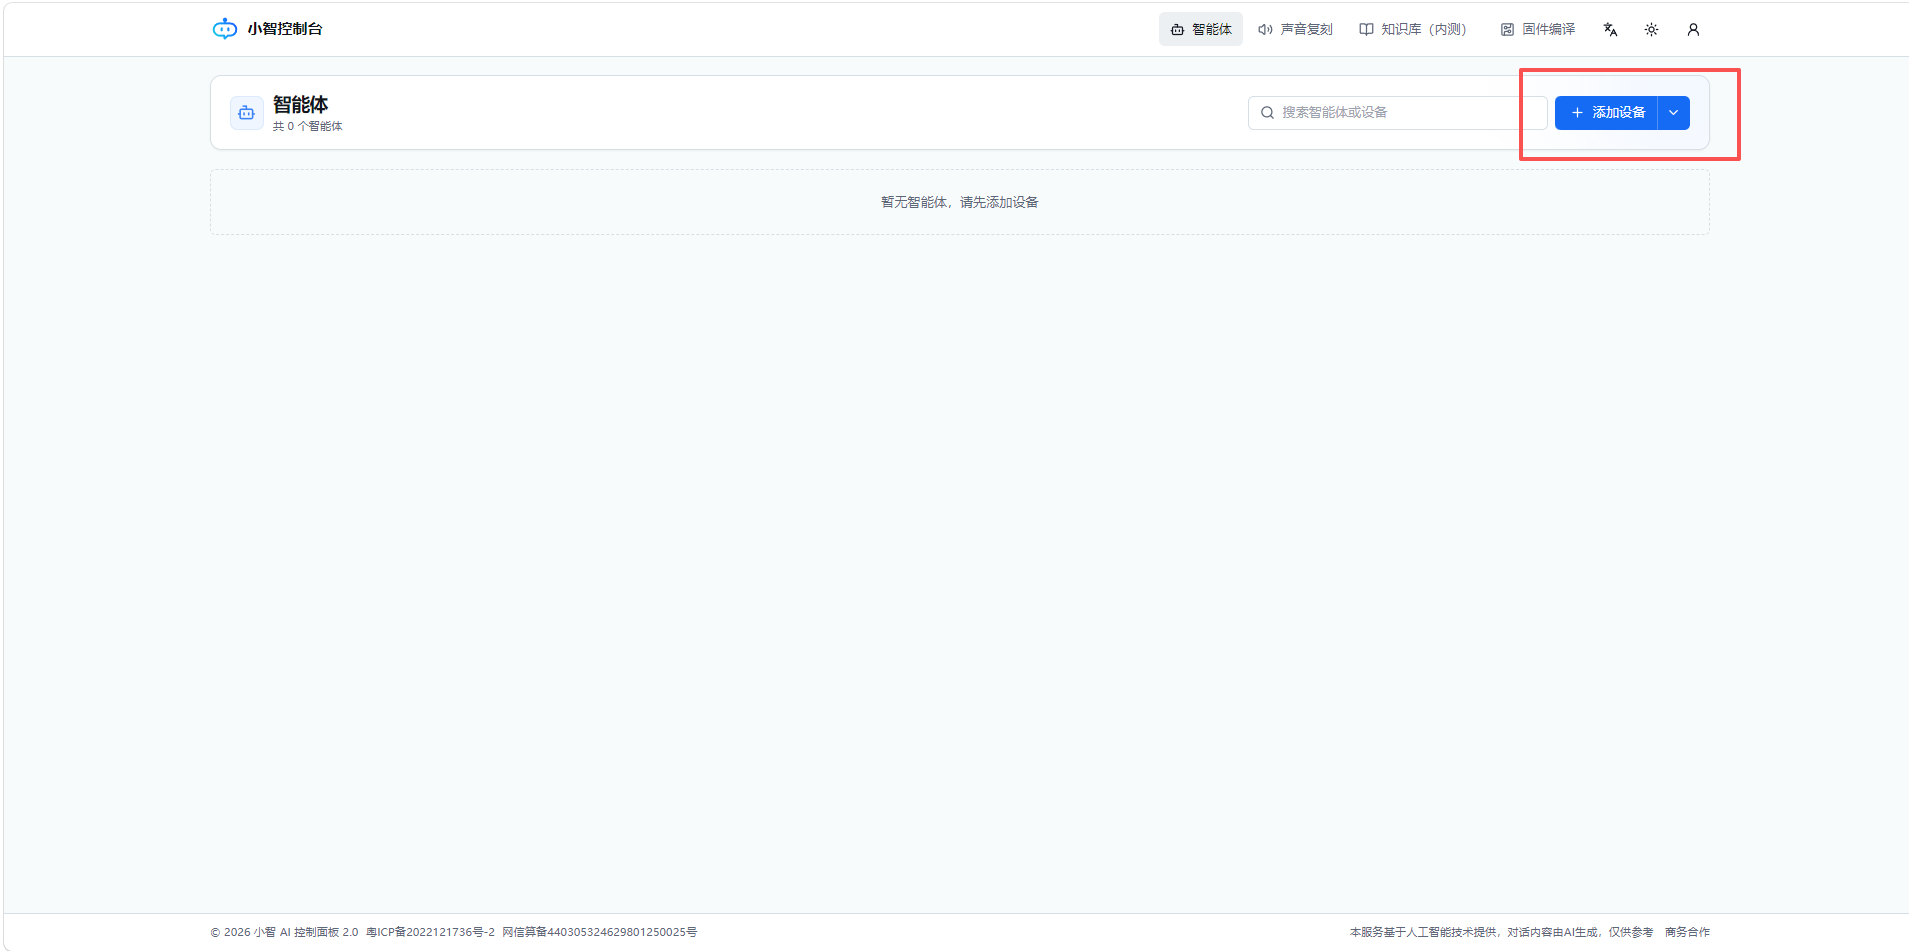Click the 添加设备 button
This screenshot has width=1909, height=951.
(x=1606, y=113)
